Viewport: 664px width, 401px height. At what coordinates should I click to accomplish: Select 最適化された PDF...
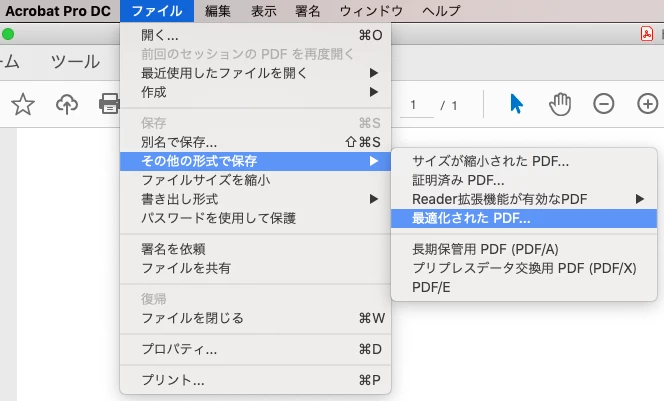tap(524, 218)
